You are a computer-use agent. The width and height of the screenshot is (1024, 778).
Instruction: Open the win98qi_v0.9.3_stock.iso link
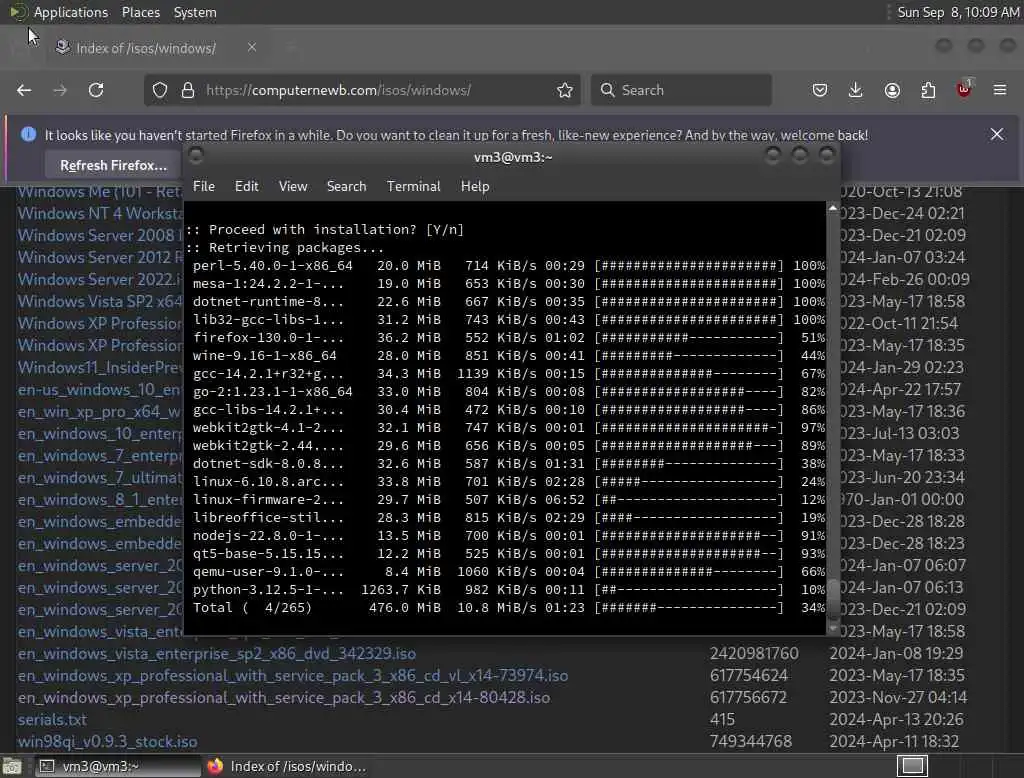click(x=107, y=741)
